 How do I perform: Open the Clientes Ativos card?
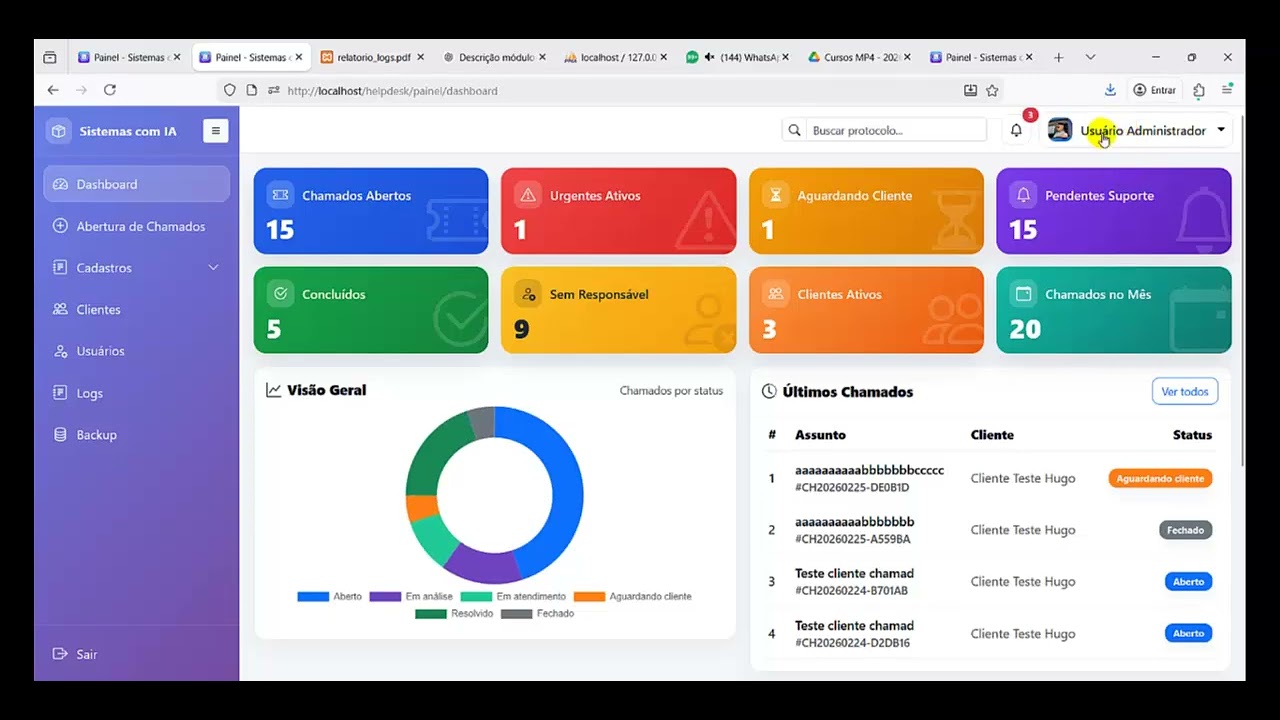coord(866,310)
